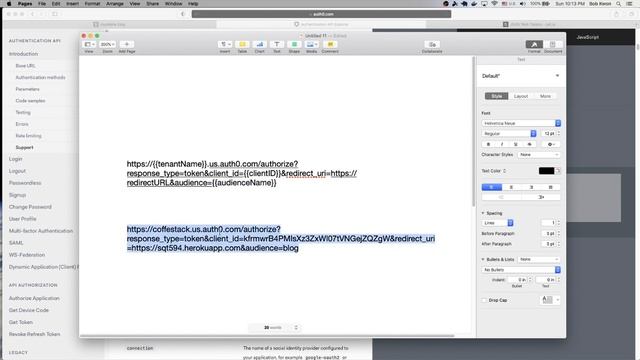Open the Default paragraph style dropdown

tap(521, 76)
